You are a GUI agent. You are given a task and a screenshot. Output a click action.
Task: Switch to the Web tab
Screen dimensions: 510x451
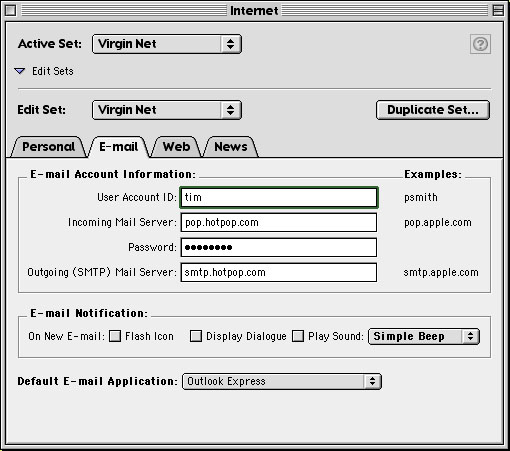176,147
